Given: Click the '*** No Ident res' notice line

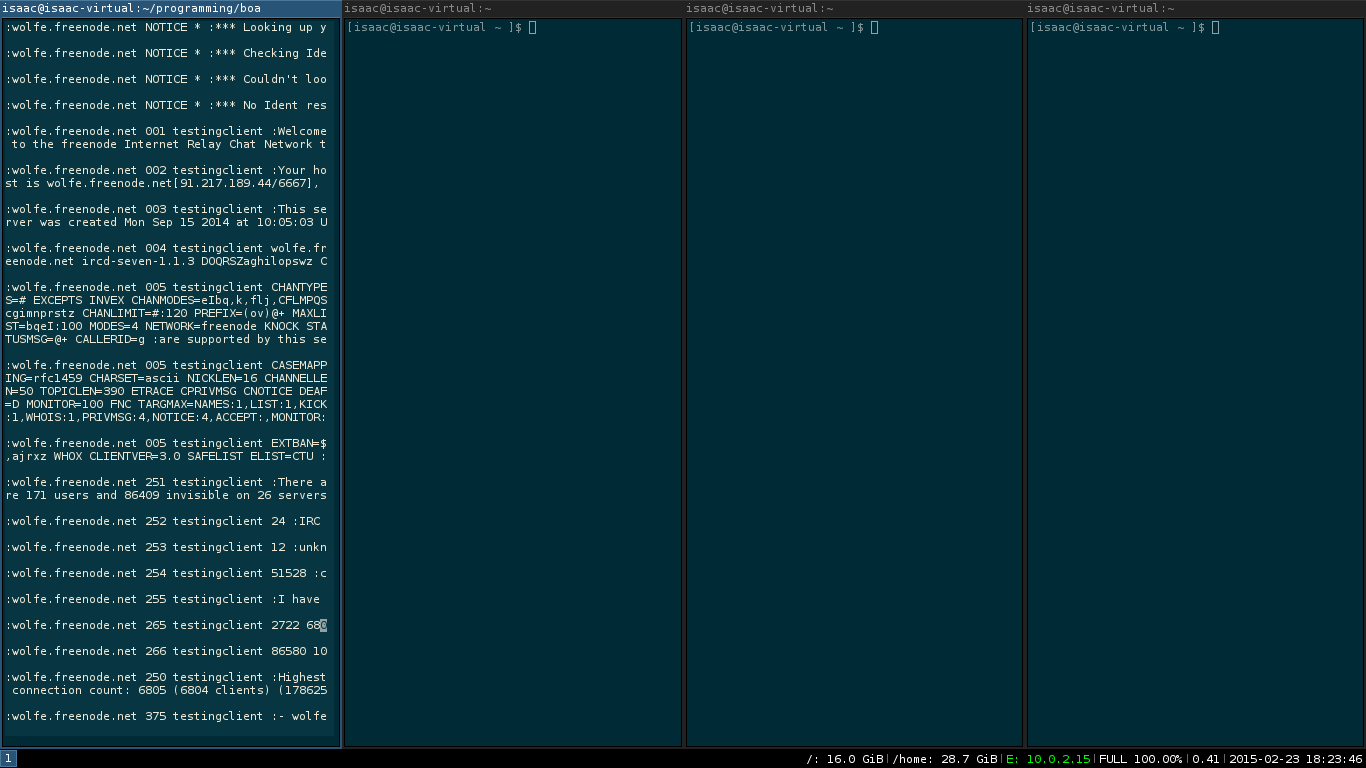Looking at the screenshot, I should point(166,105).
